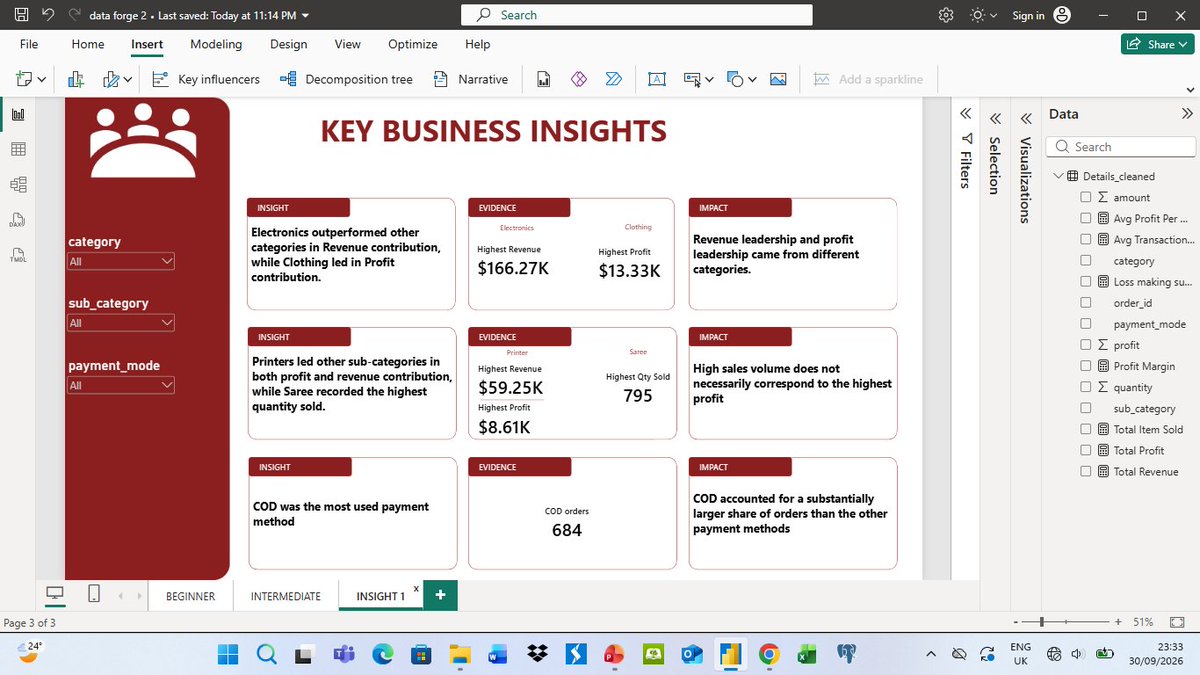Check the payment_mode field checkbox
1200x675 pixels.
point(1085,324)
